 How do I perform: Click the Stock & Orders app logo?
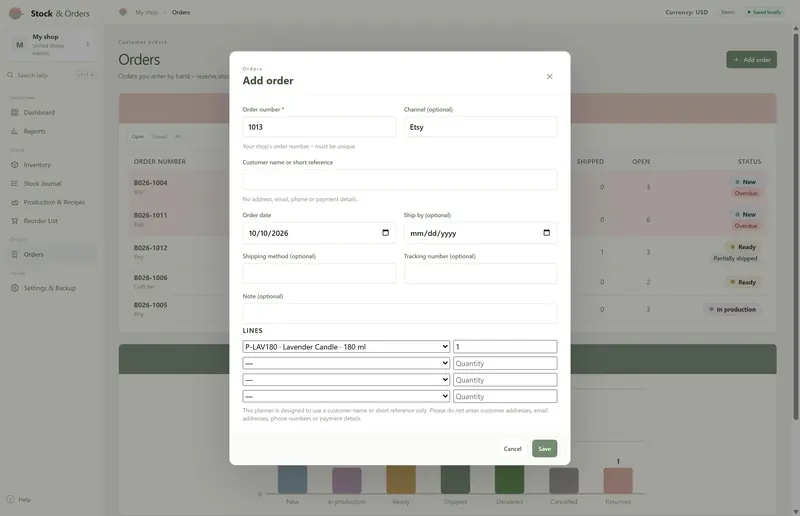pyautogui.click(x=16, y=13)
